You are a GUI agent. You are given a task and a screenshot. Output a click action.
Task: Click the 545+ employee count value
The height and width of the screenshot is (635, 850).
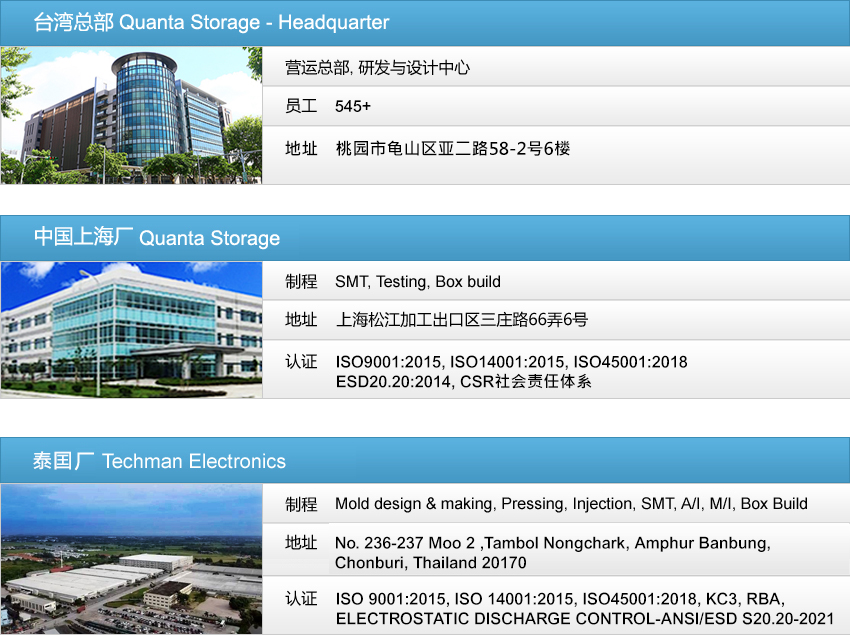coord(353,106)
